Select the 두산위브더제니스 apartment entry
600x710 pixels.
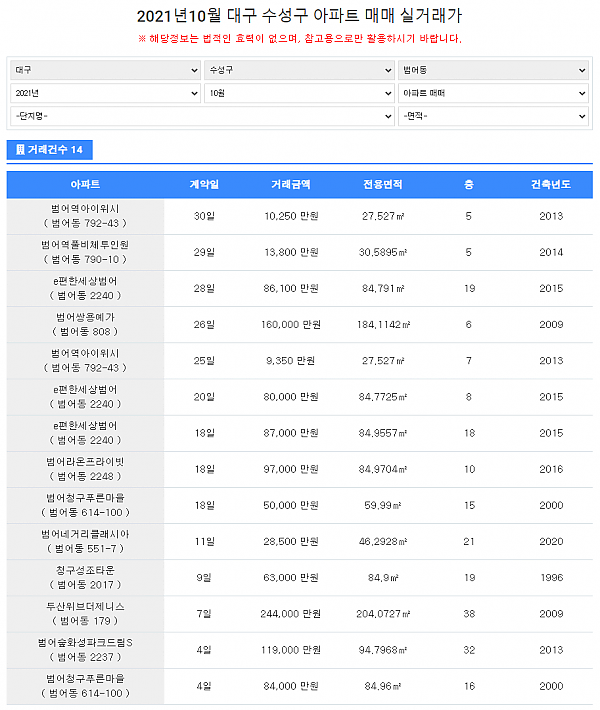tap(85, 613)
